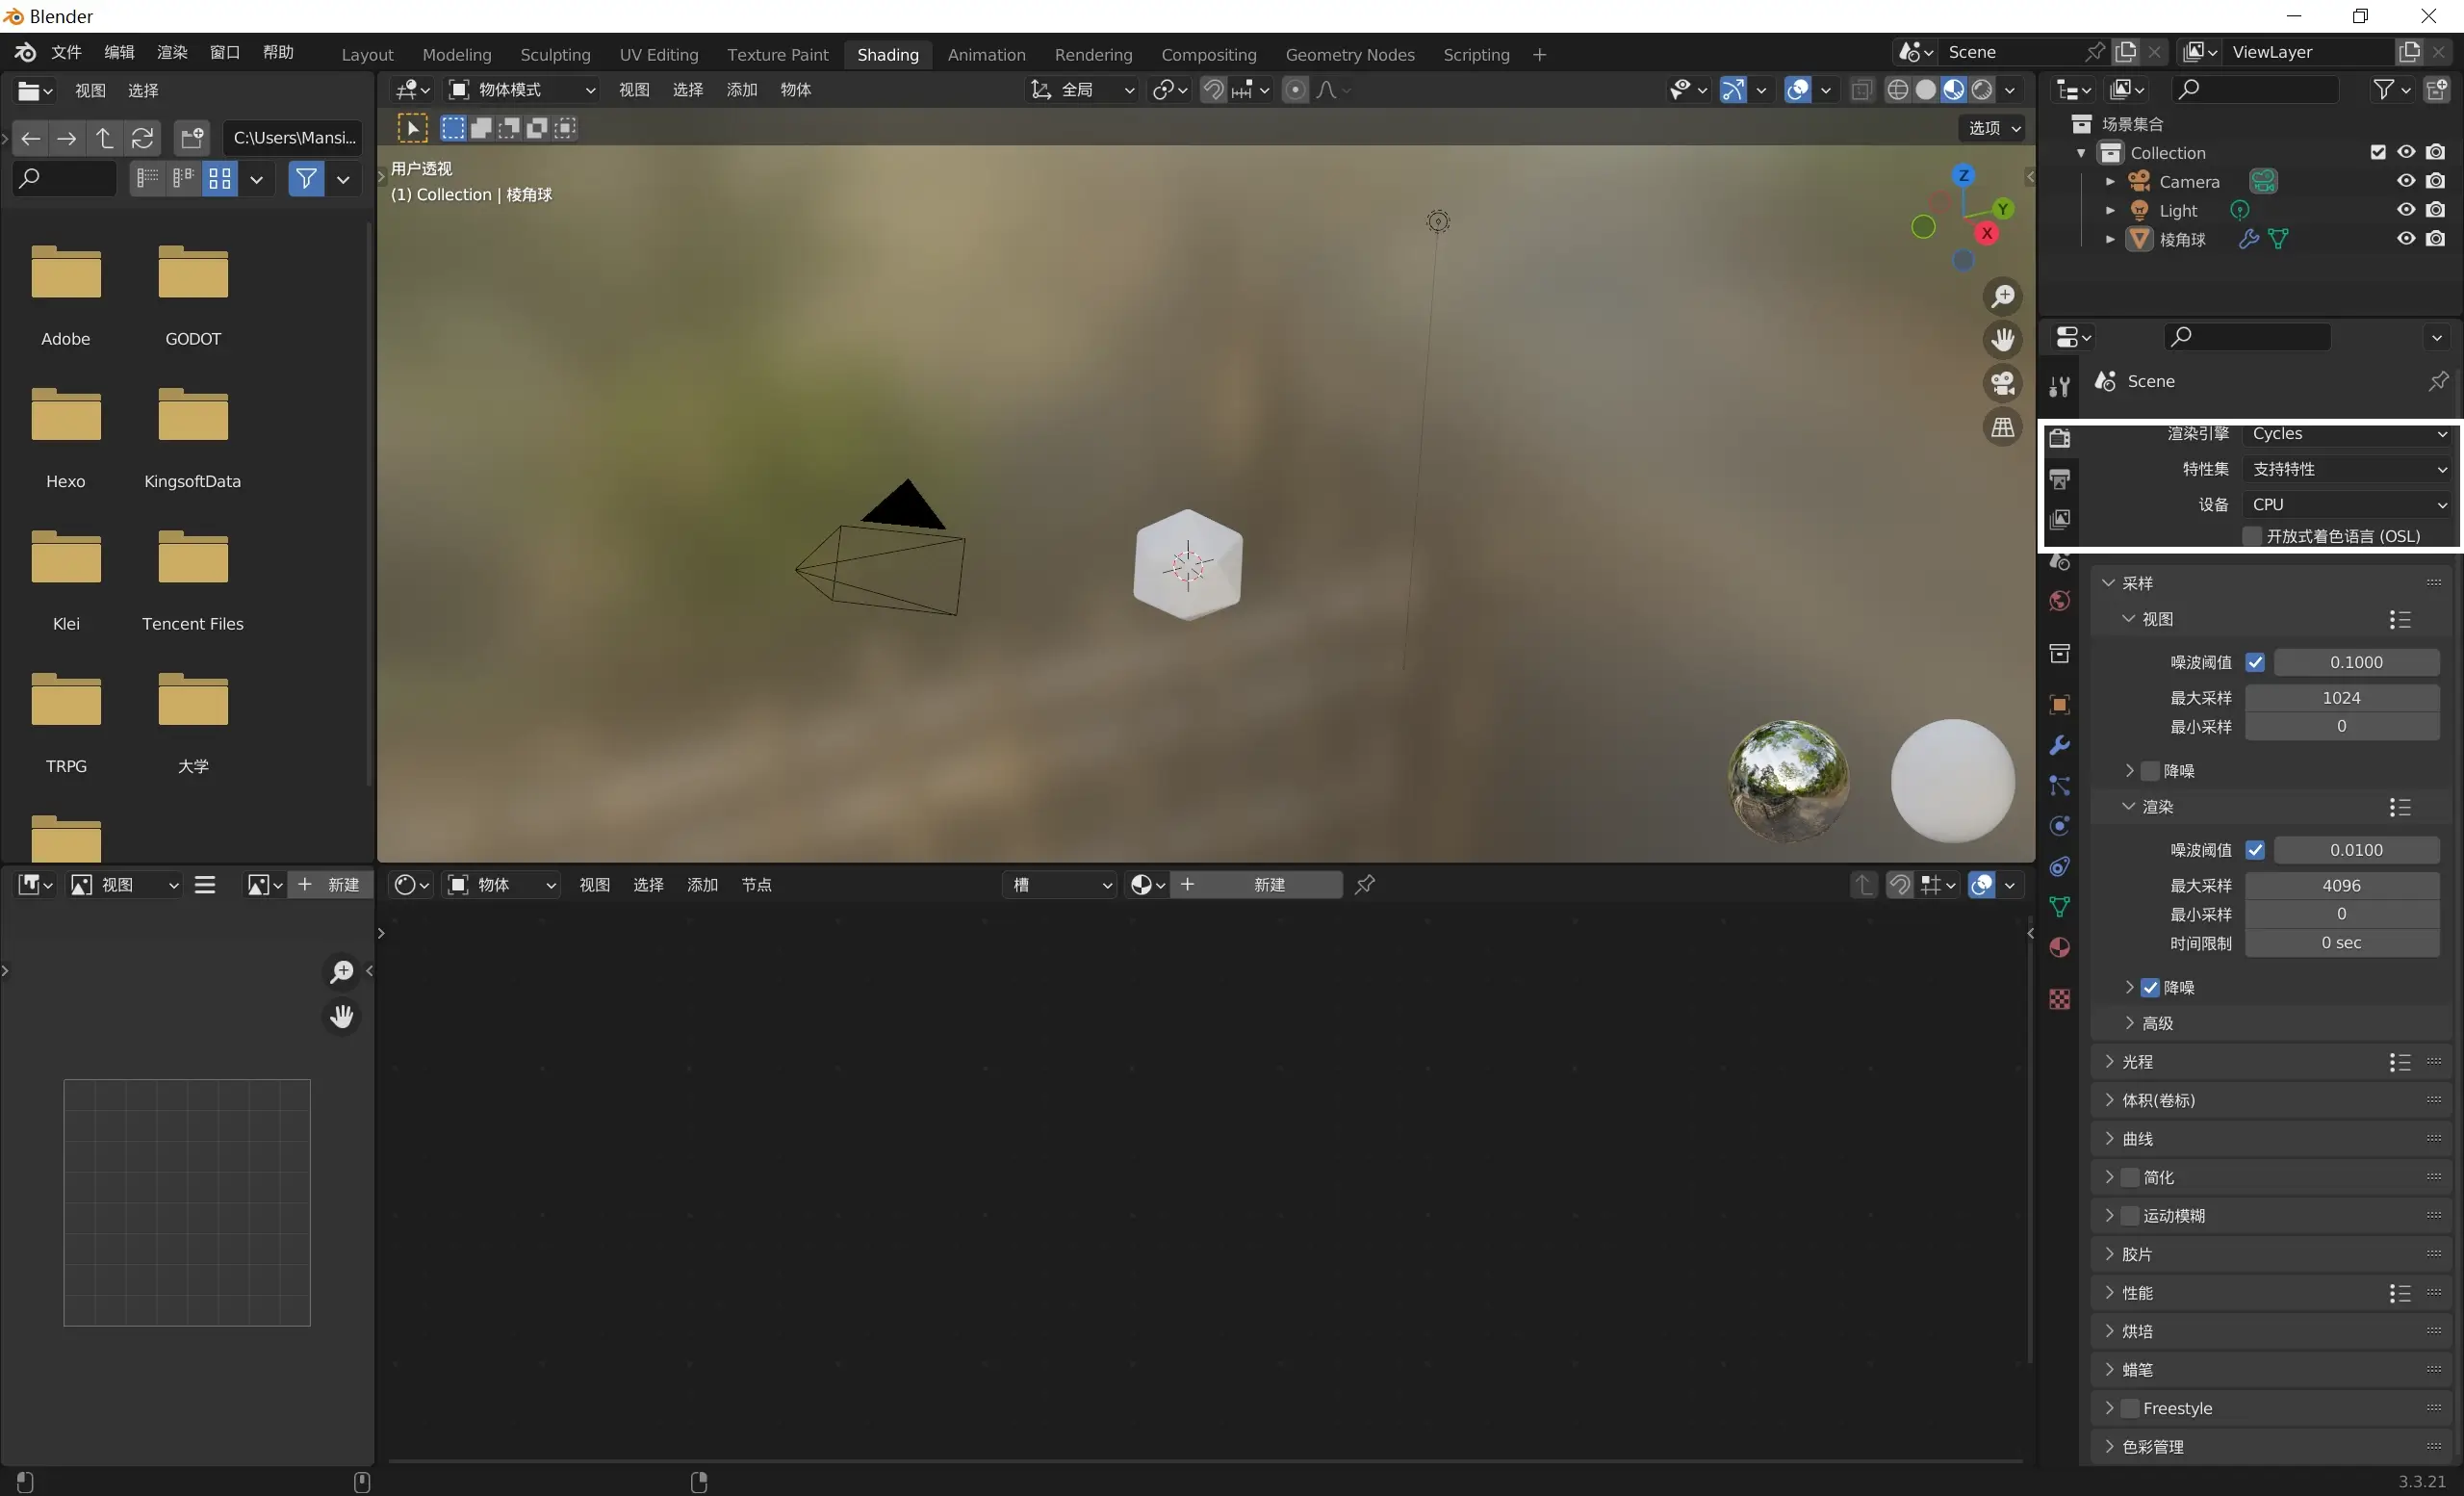Image resolution: width=2464 pixels, height=1496 pixels.
Task: Open the 设备 CPU dropdown
Action: point(2347,504)
